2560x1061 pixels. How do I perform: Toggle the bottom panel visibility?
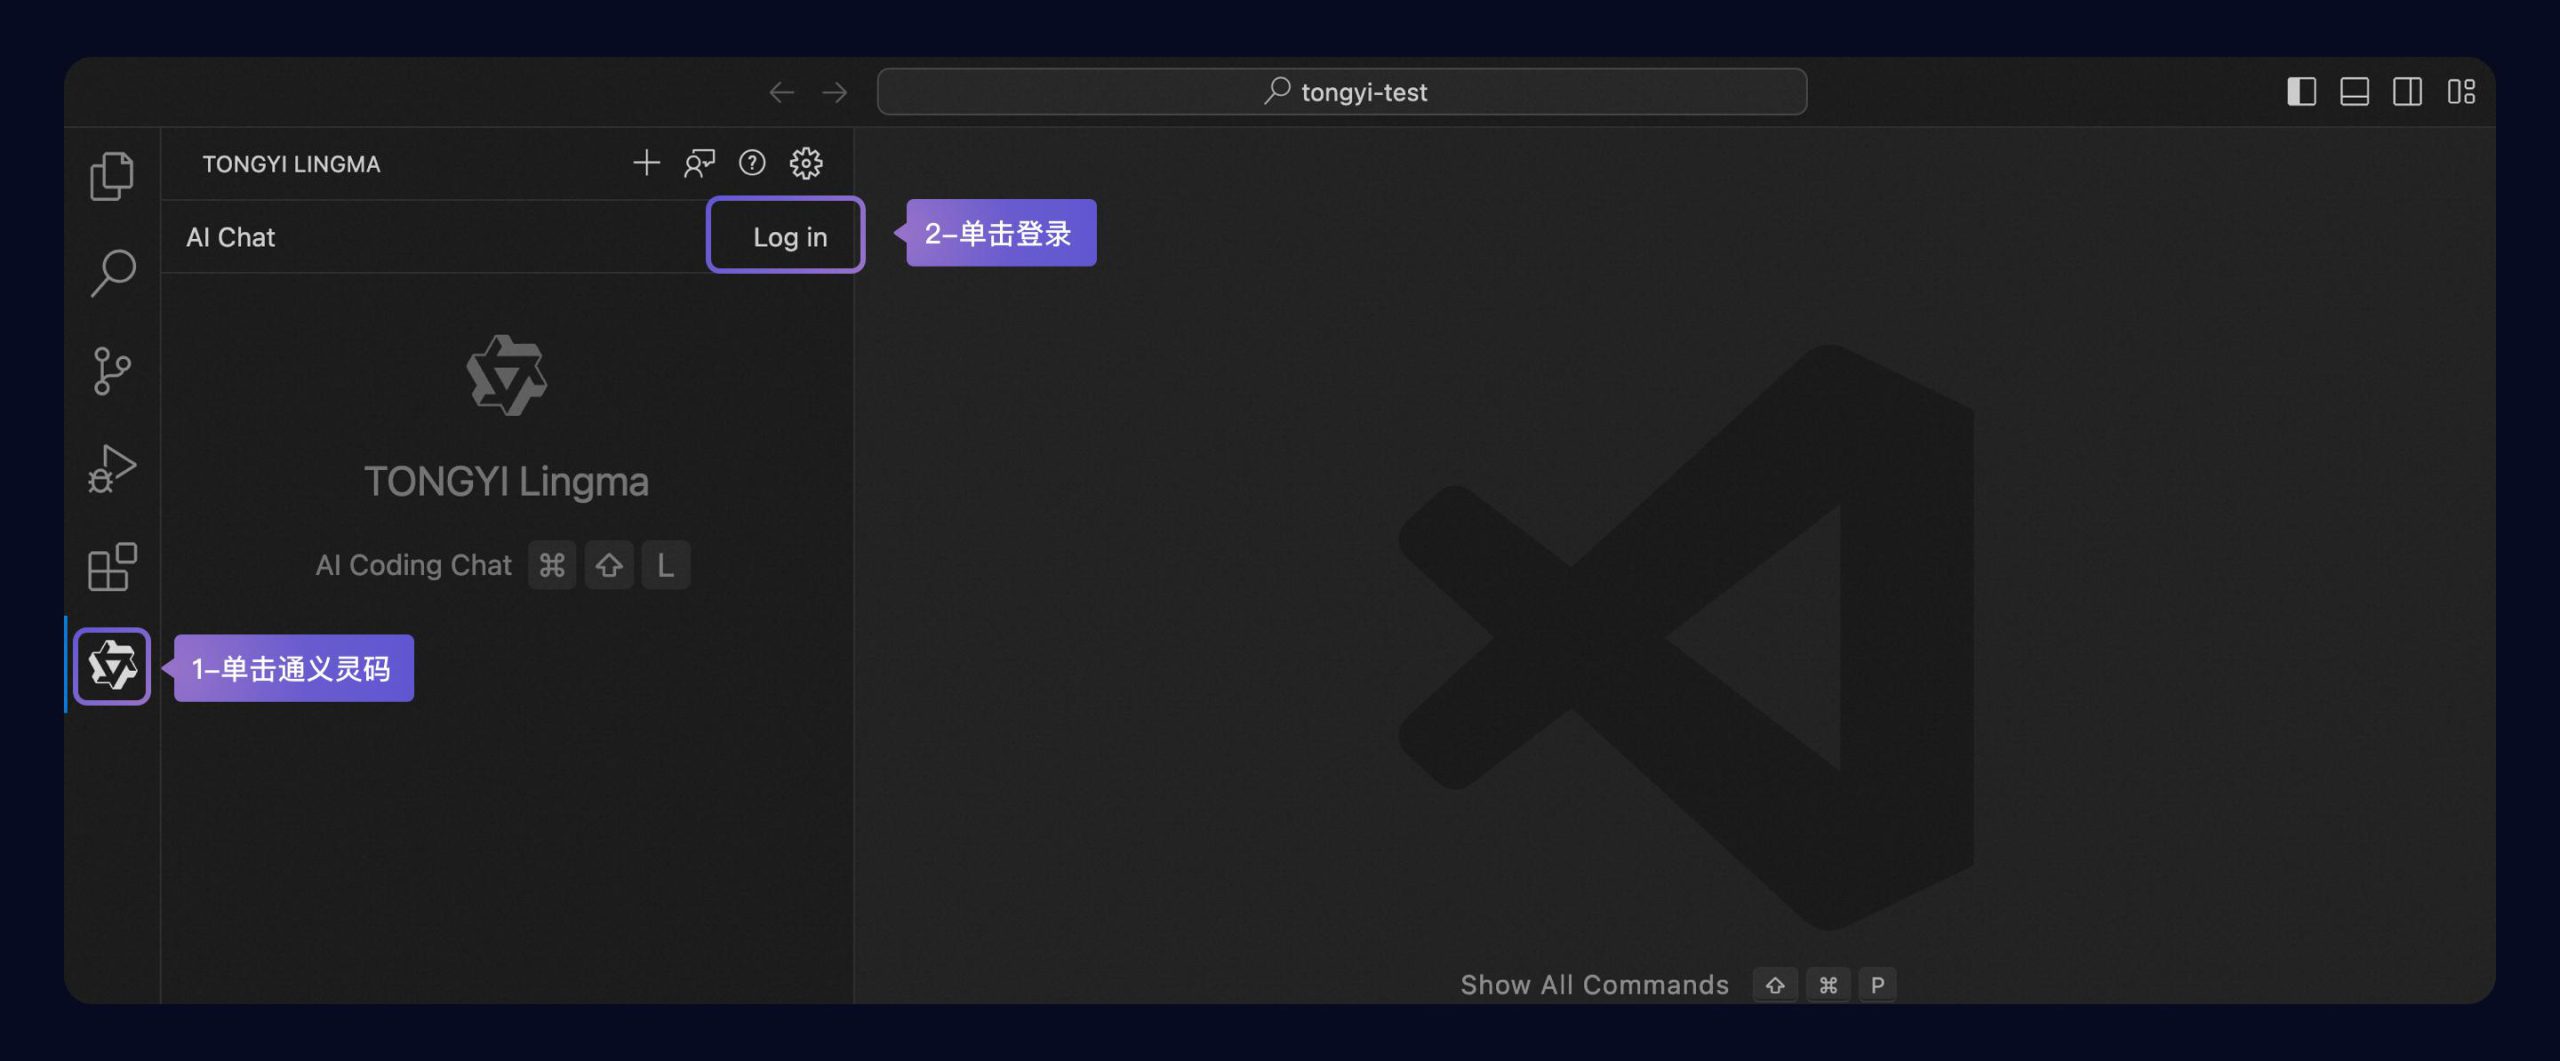[x=2355, y=91]
